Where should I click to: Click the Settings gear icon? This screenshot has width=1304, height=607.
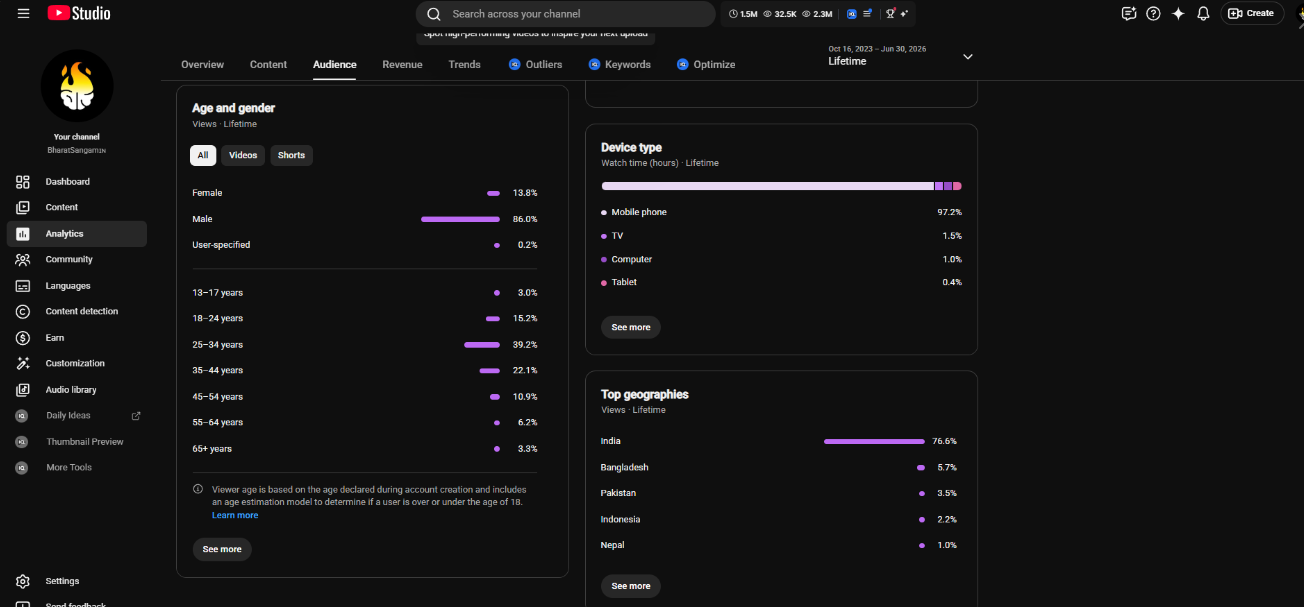pyautogui.click(x=23, y=581)
